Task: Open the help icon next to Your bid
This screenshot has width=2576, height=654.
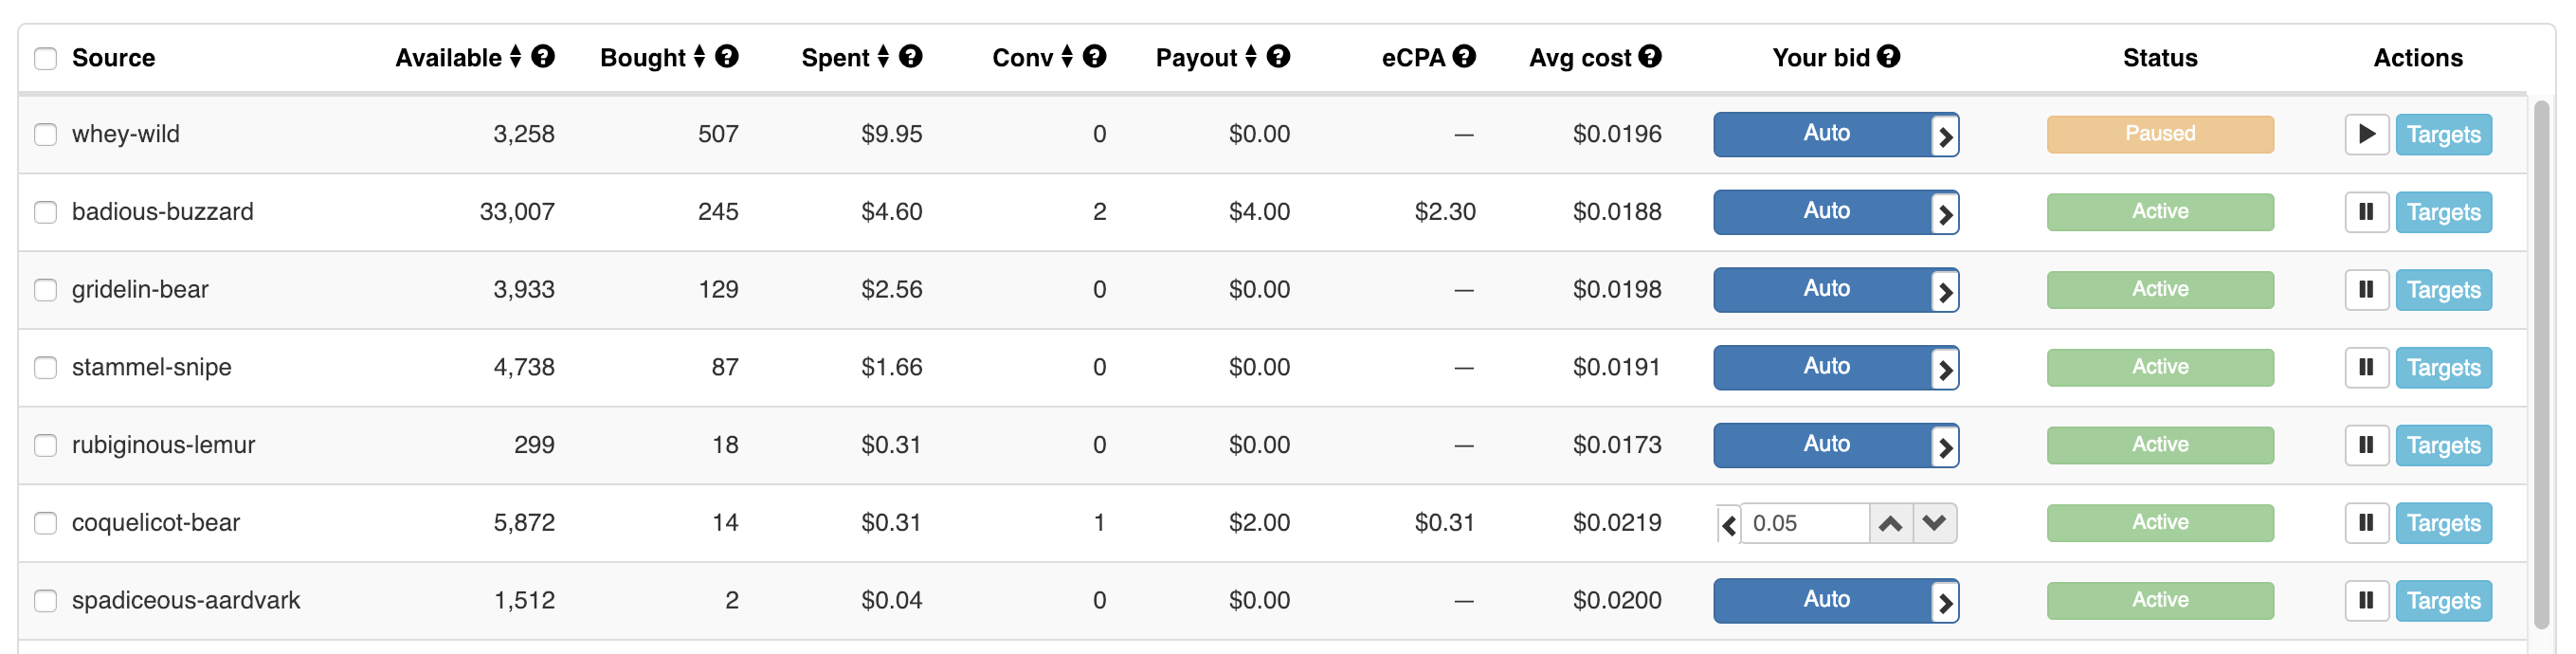Action: point(1888,57)
